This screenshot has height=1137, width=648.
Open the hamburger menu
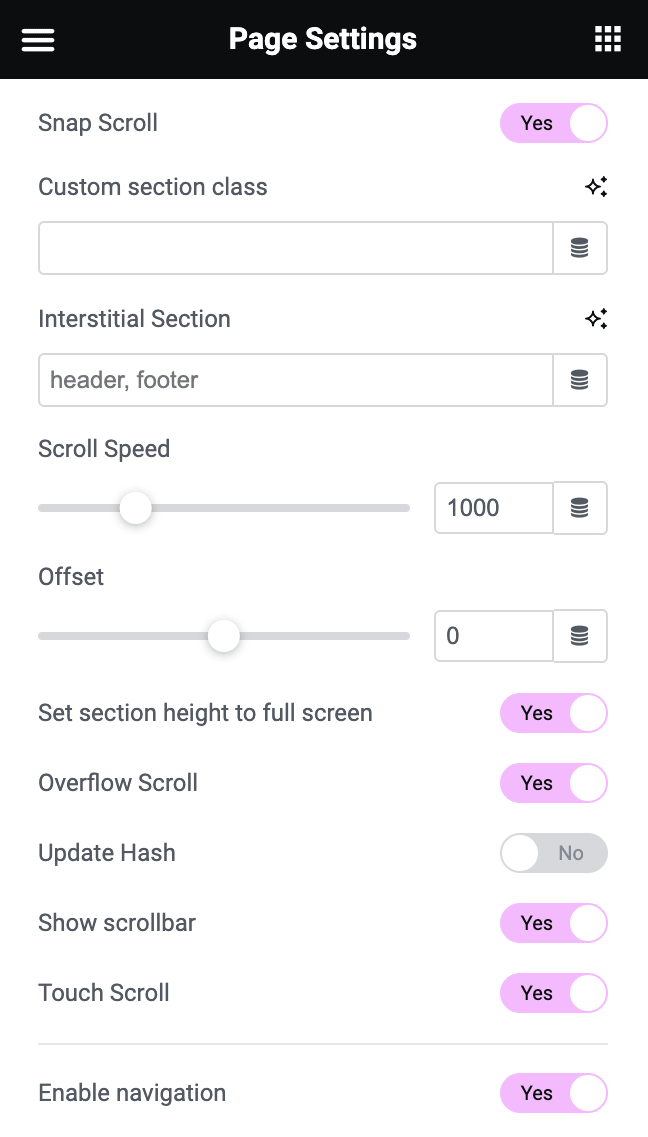click(38, 40)
